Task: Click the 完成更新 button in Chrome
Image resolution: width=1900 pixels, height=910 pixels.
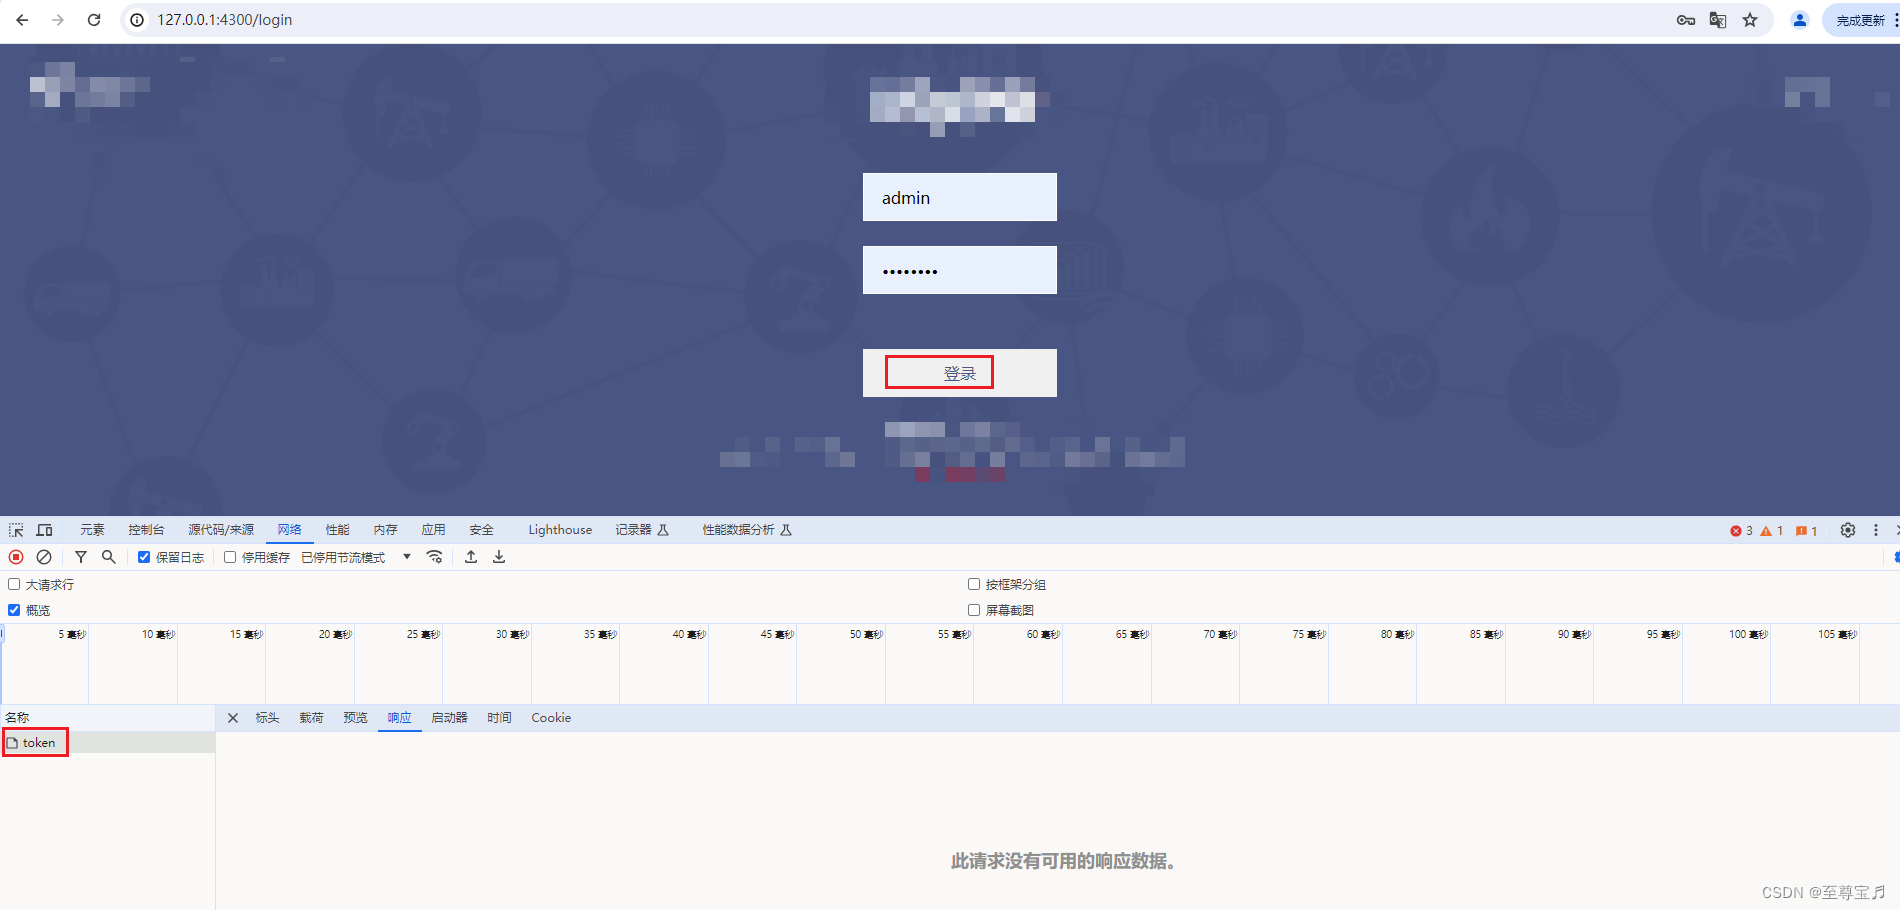Action: coord(1859,19)
